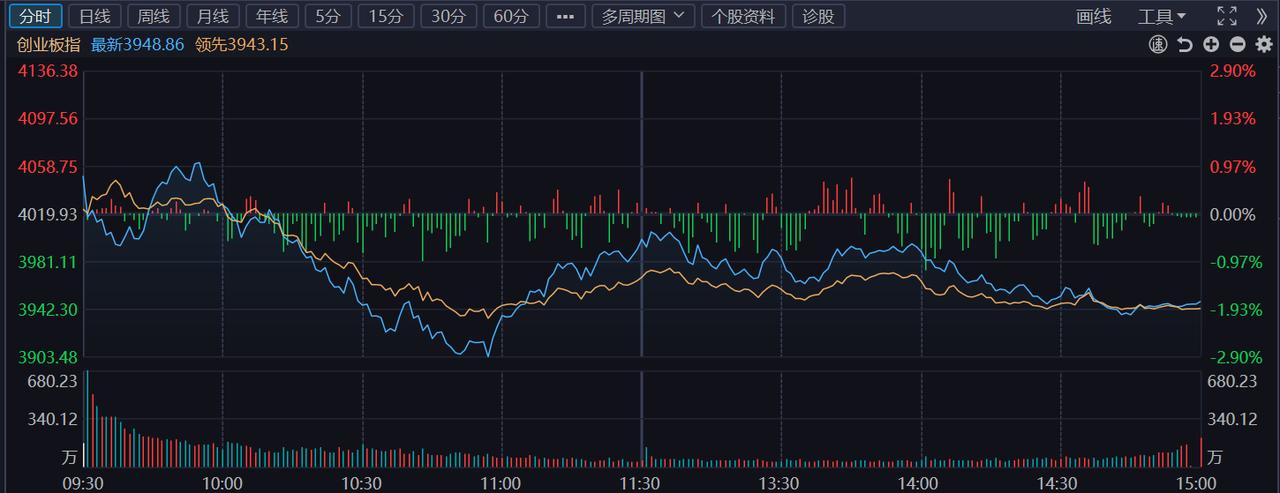1280x493 pixels.
Task: Click the 11:30 time axis marker
Action: pyautogui.click(x=640, y=483)
